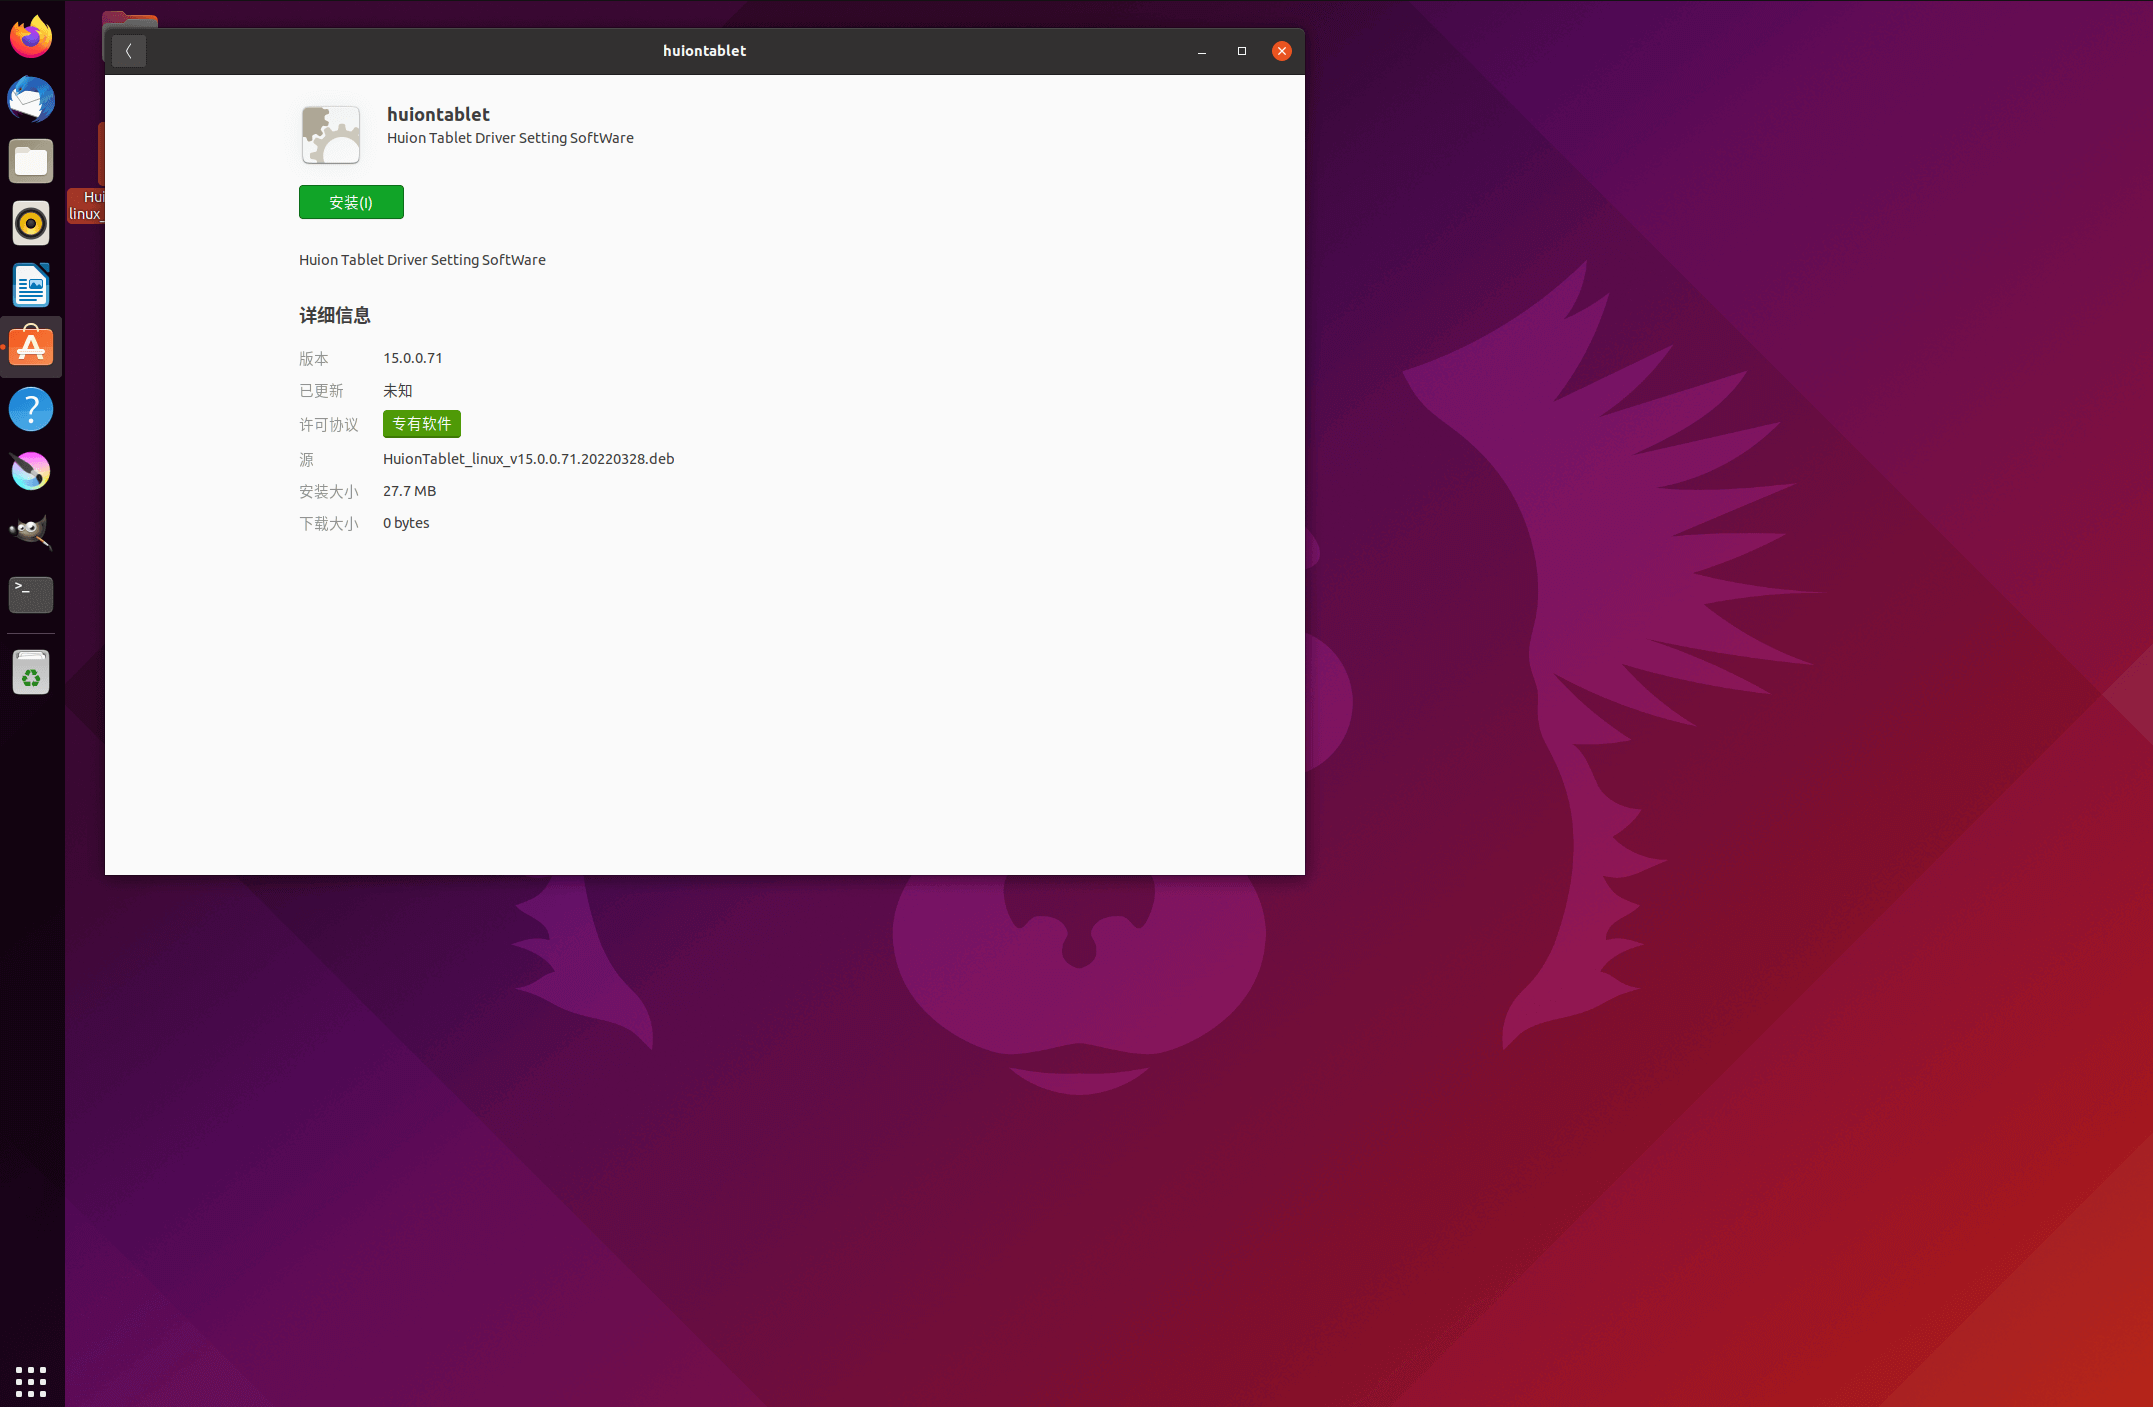The height and width of the screenshot is (1407, 2153).
Task: Click the 专有软件 license tag
Action: pos(422,424)
